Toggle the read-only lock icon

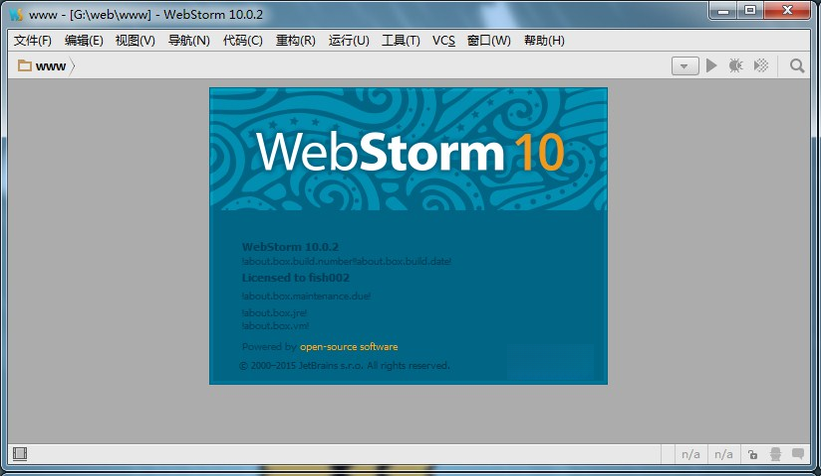[752, 454]
